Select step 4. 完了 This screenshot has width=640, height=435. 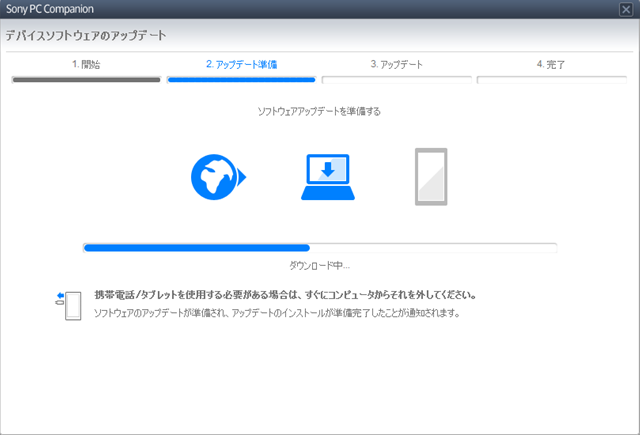[551, 64]
